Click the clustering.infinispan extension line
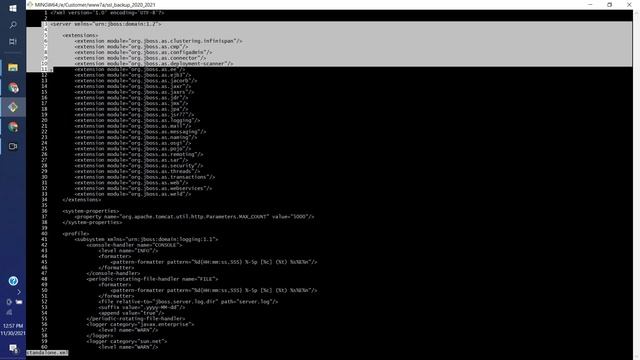The height and width of the screenshot is (360, 640). coord(158,41)
